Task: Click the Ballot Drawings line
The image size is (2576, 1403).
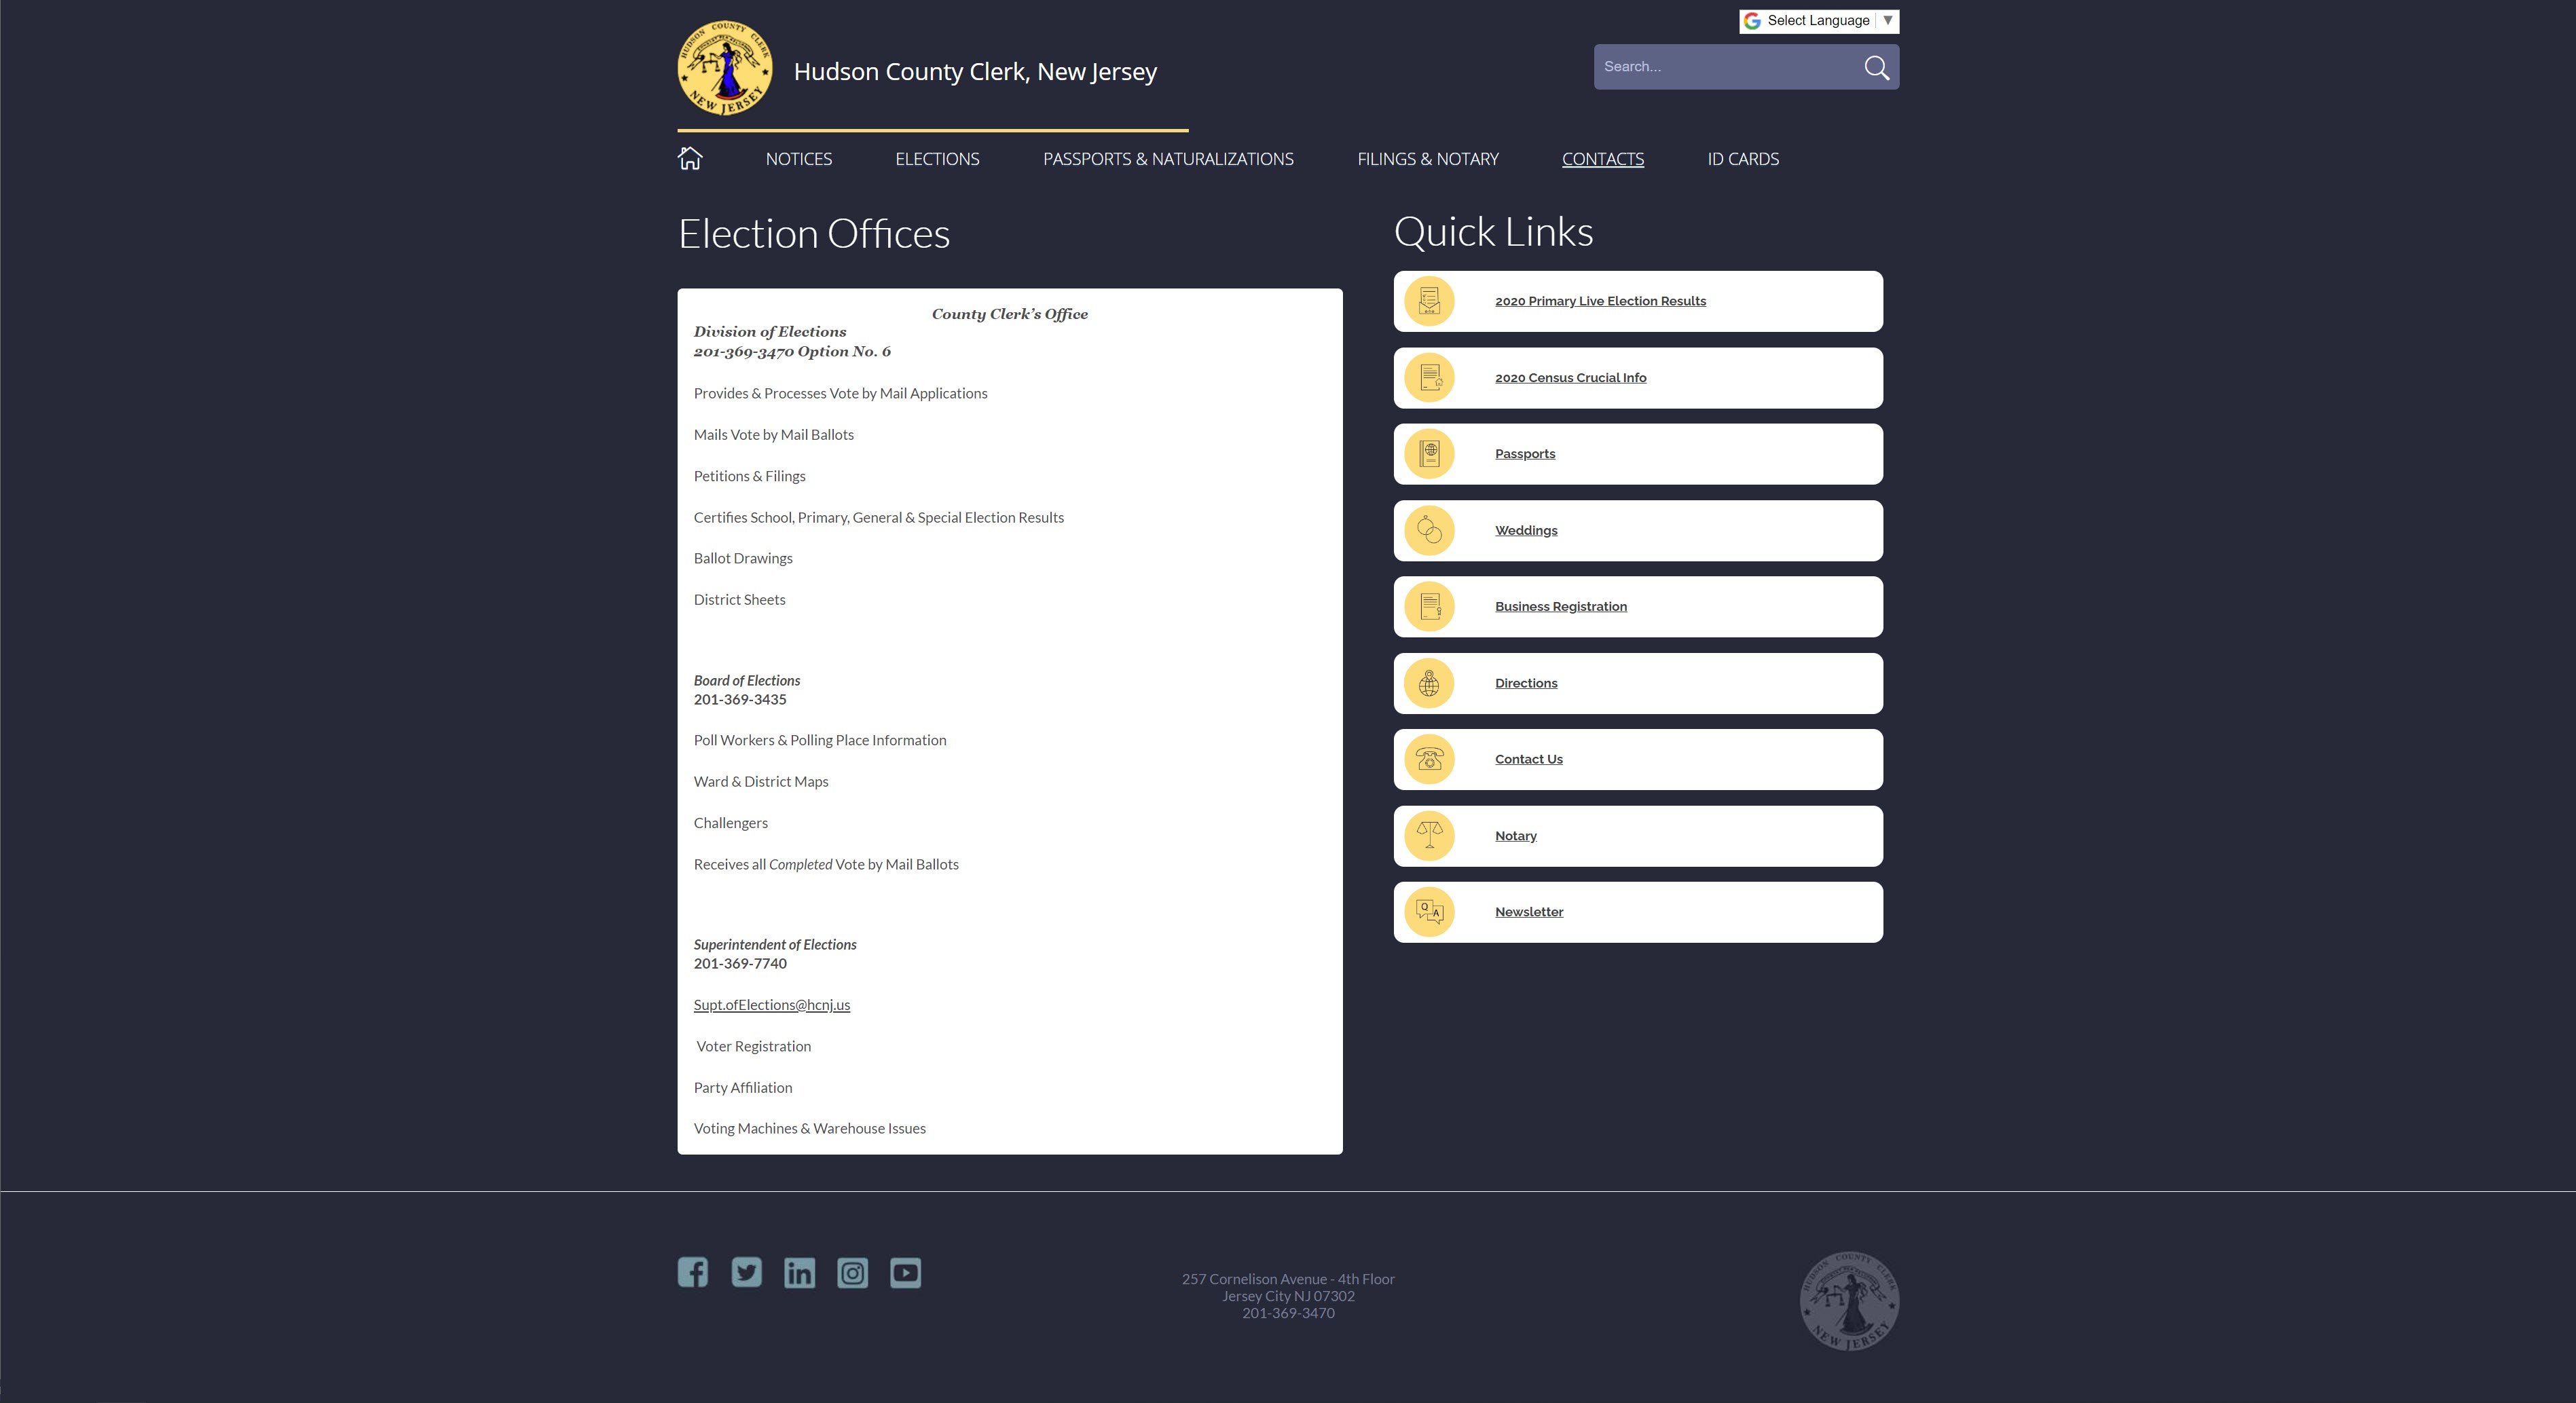Action: tap(743, 559)
